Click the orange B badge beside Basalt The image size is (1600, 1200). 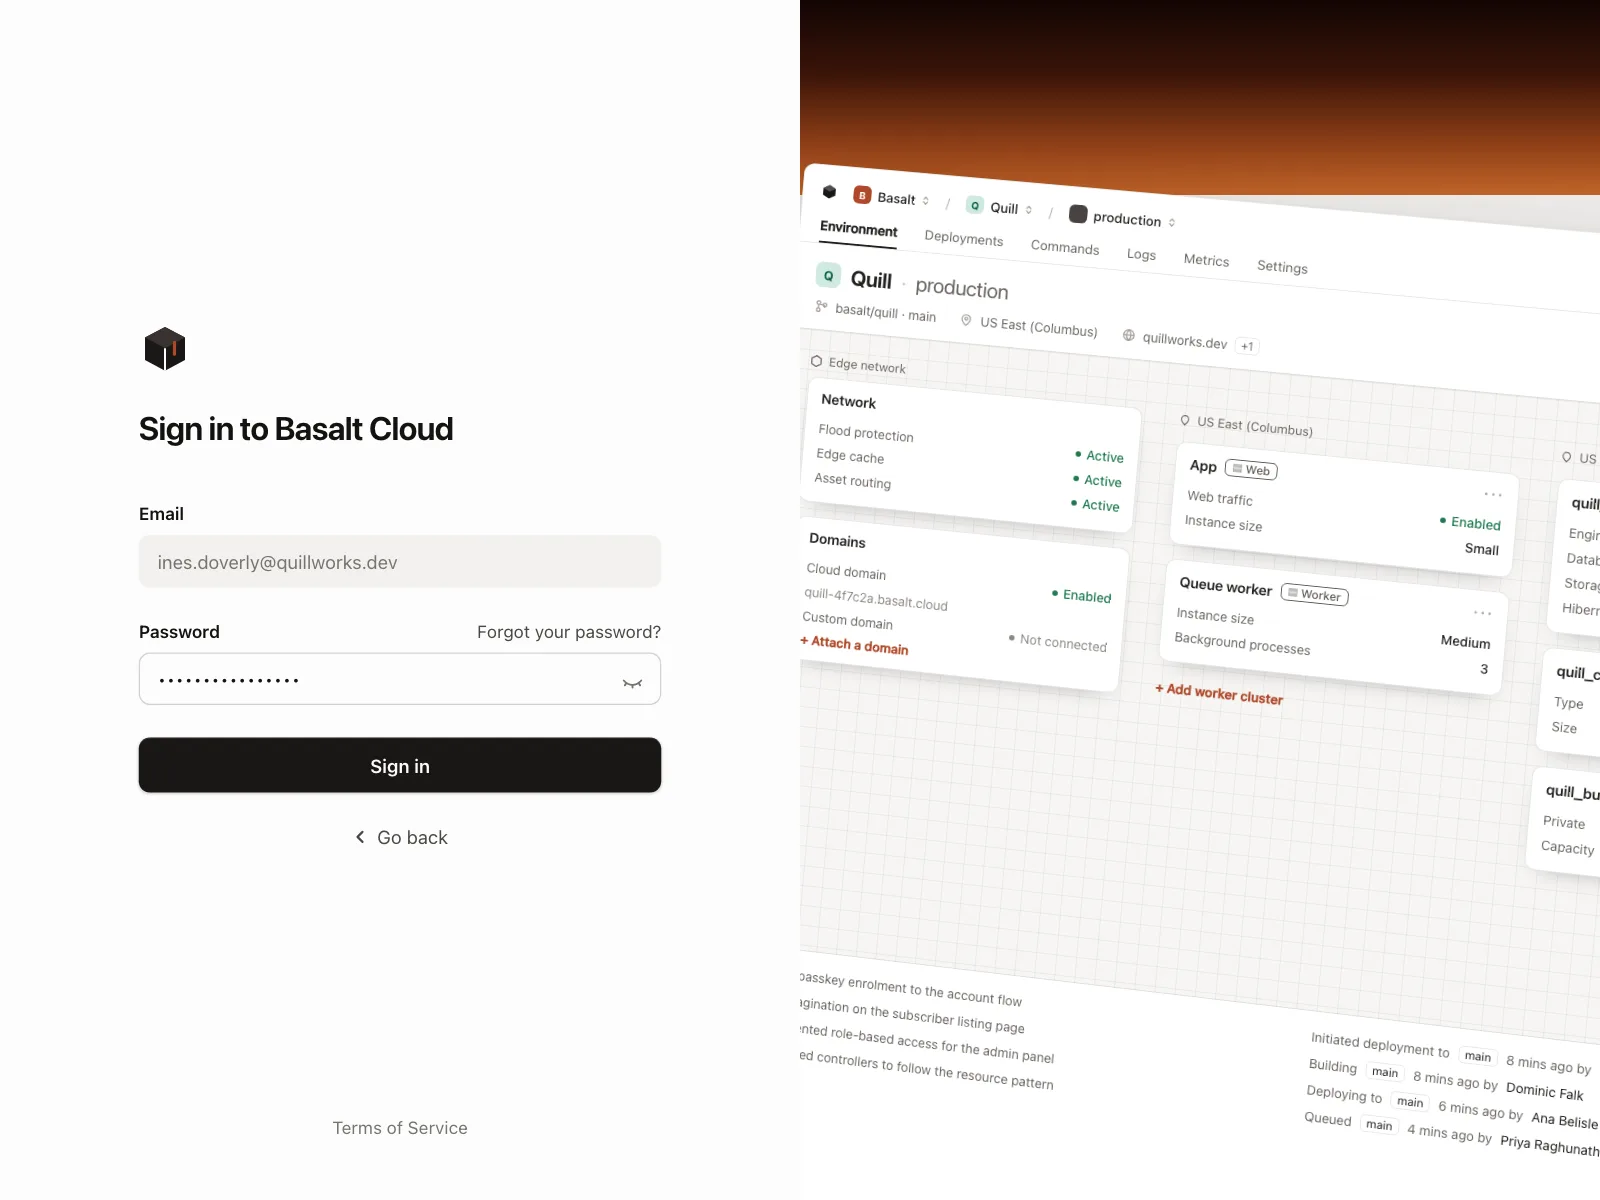click(862, 195)
